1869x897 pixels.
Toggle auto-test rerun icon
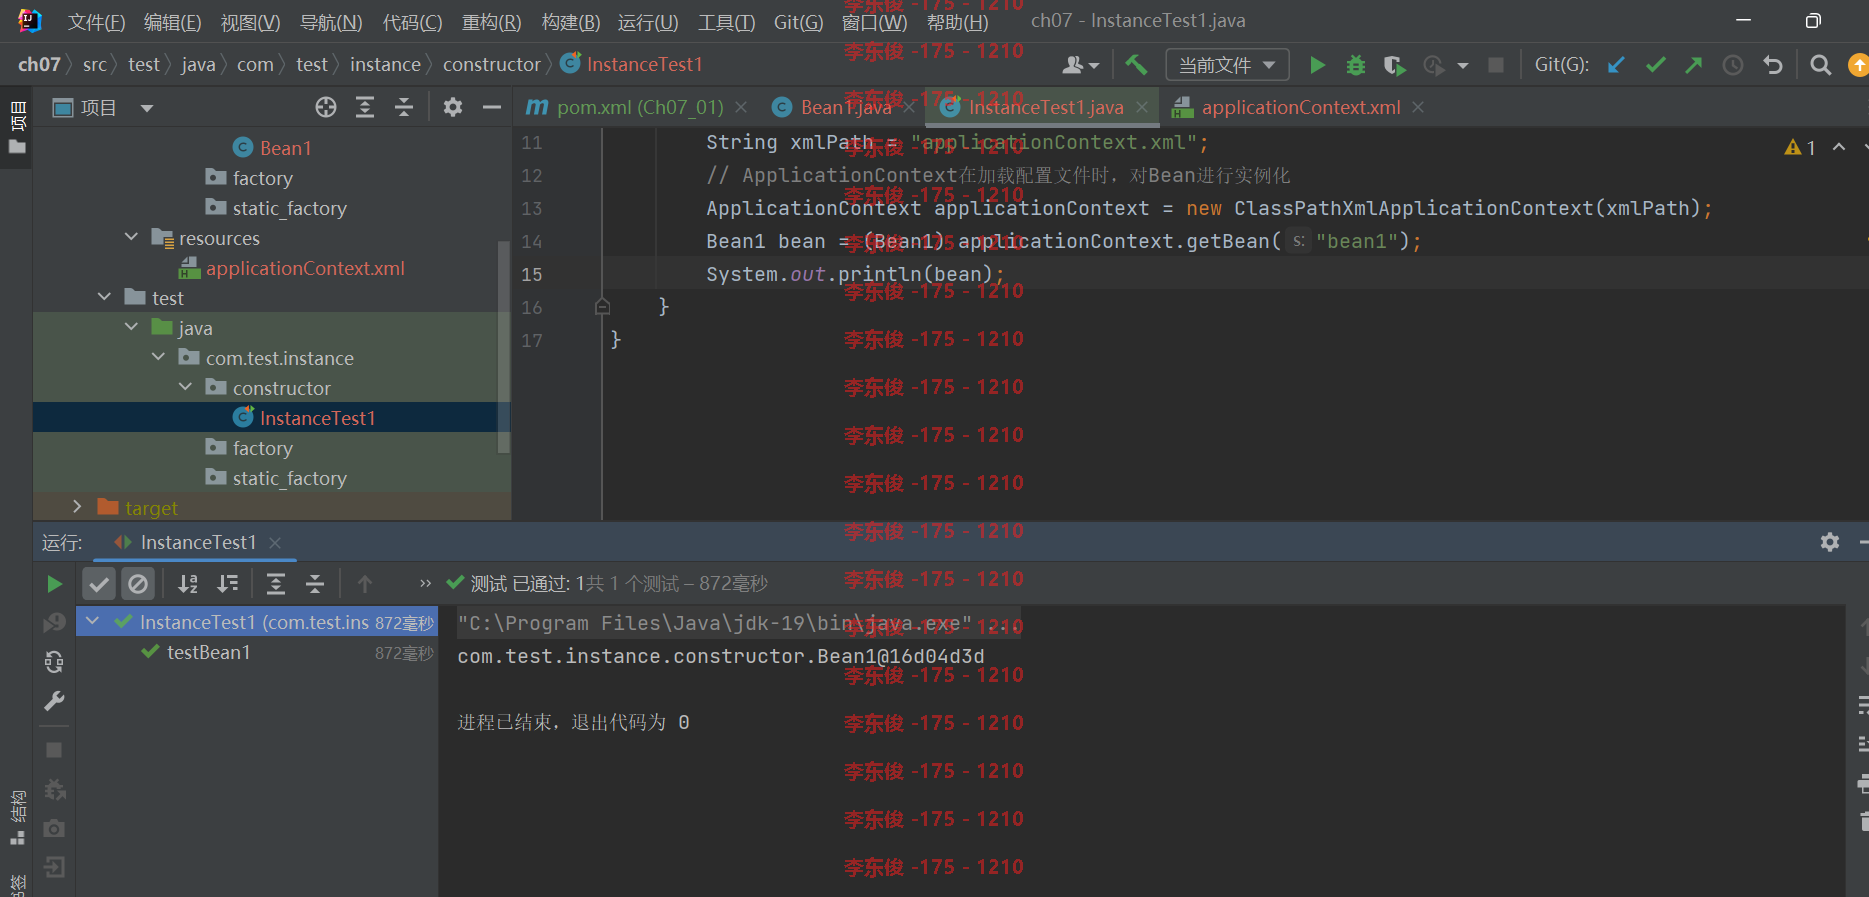coord(55,662)
